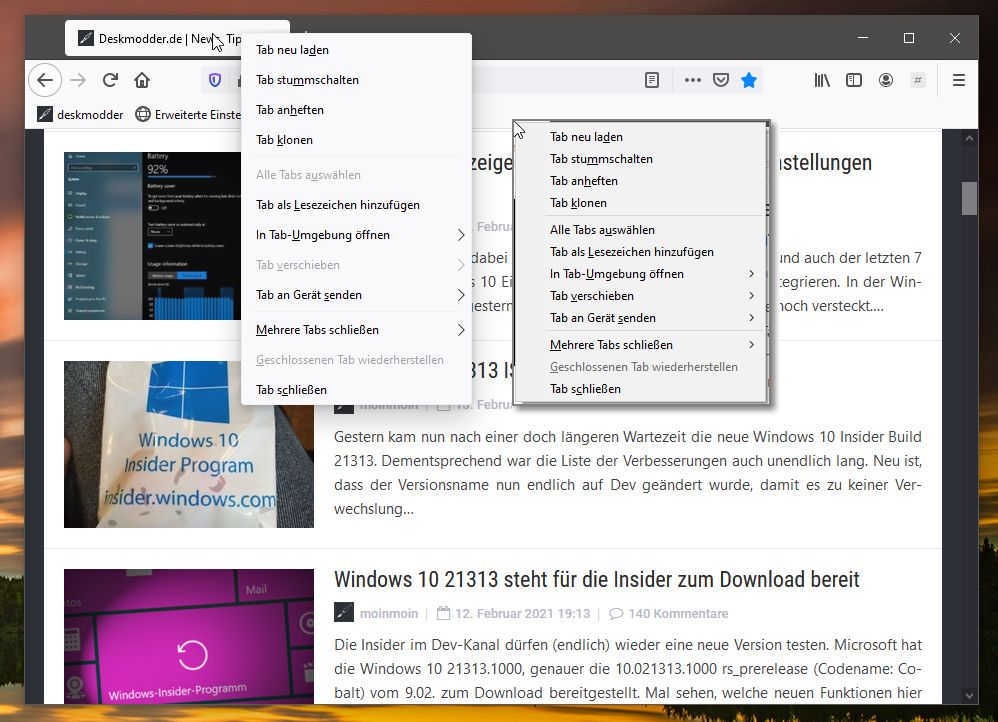
Task: Choose Tab stummschalten in the left menu
Action: coord(356,80)
